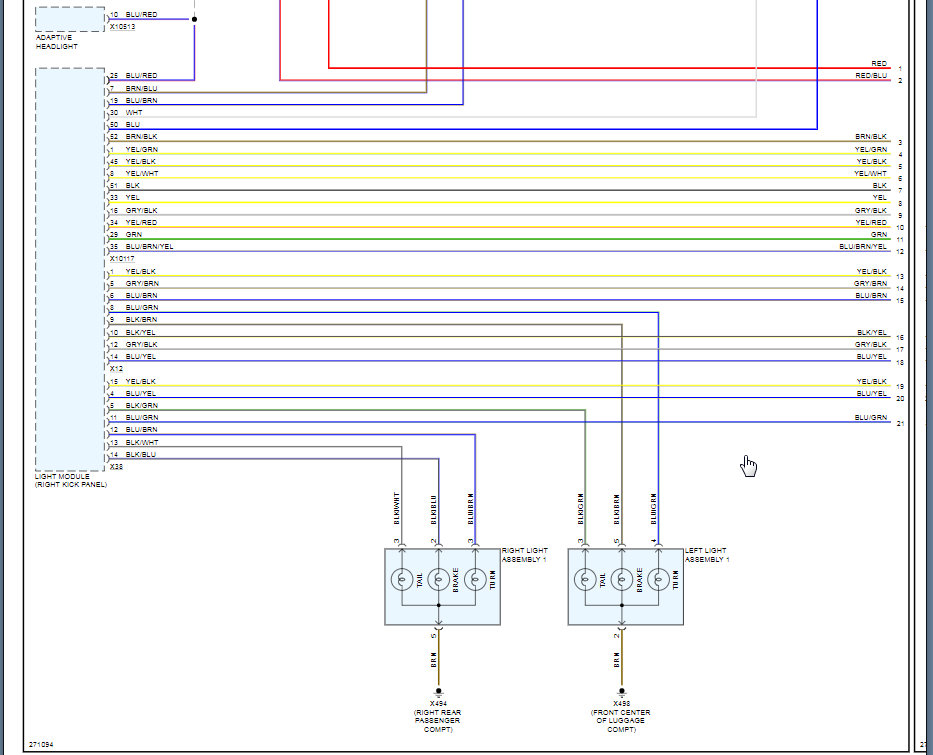Viewport: 933px width, 755px height.
Task: Click the Left Light Assembly tail lamp symbol
Action: 585,579
